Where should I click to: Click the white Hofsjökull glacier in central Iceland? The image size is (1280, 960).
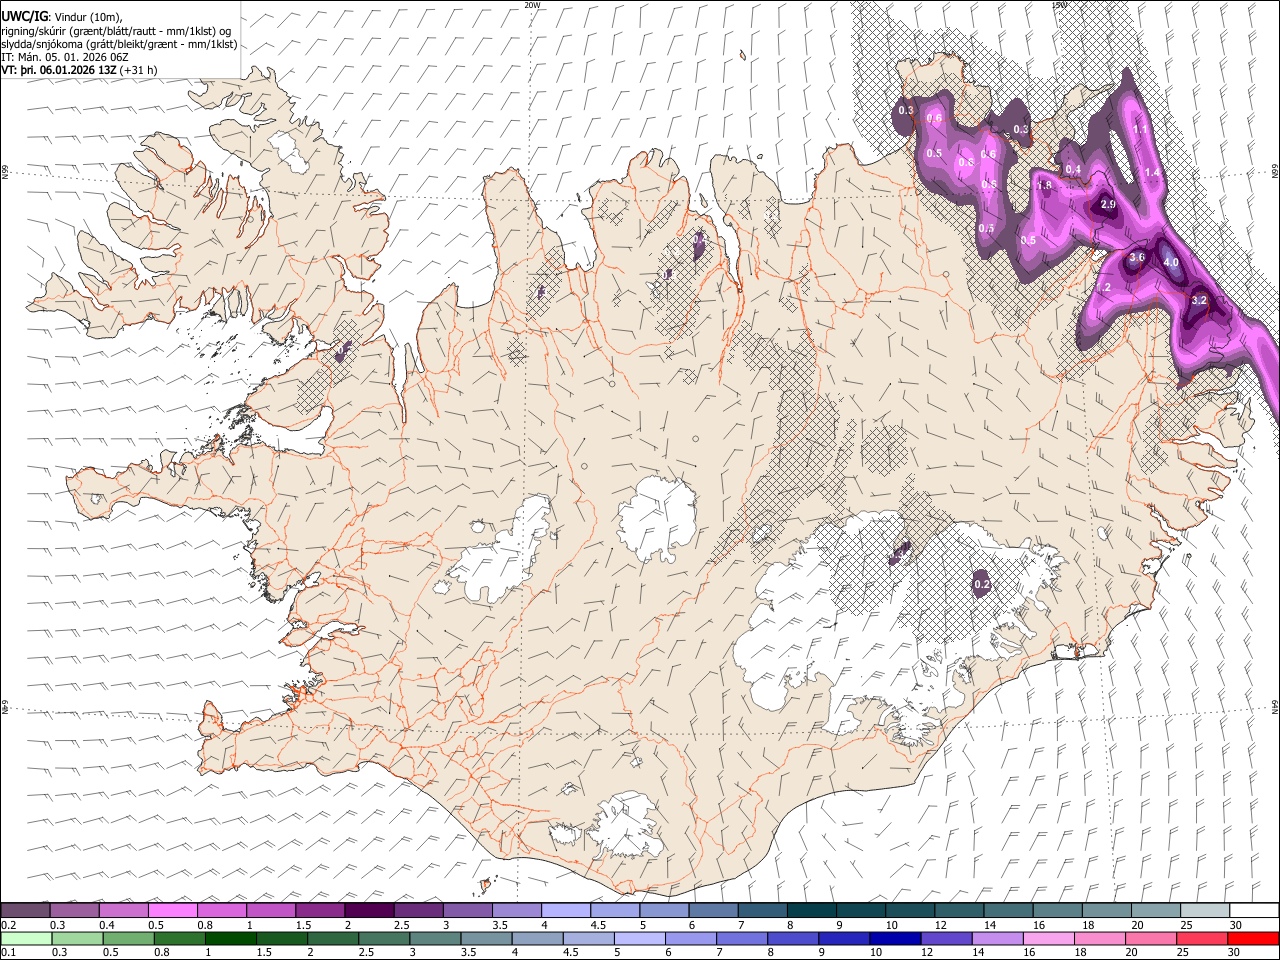(657, 519)
